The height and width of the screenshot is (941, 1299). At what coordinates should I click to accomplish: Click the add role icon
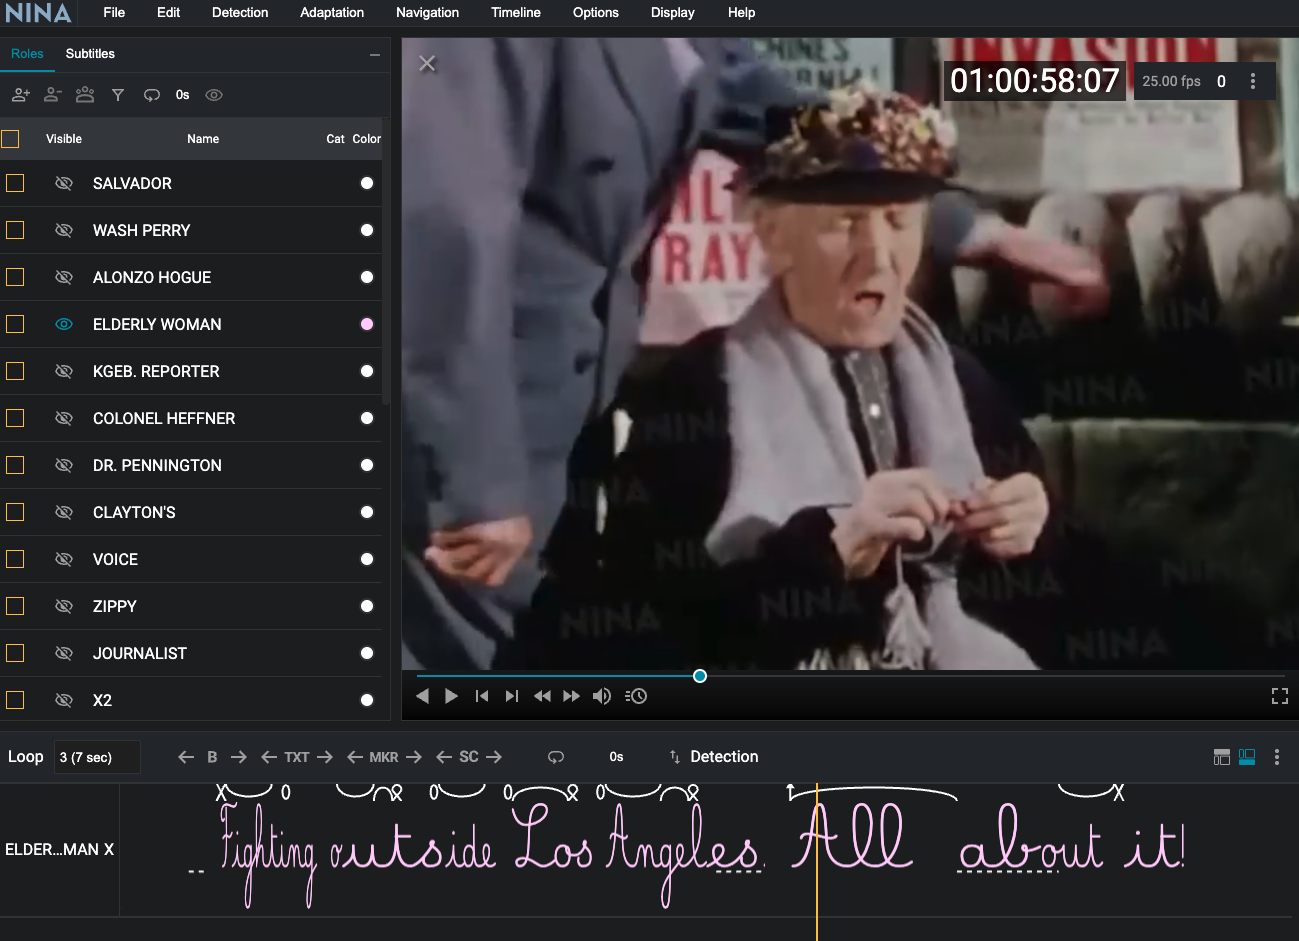pos(21,95)
